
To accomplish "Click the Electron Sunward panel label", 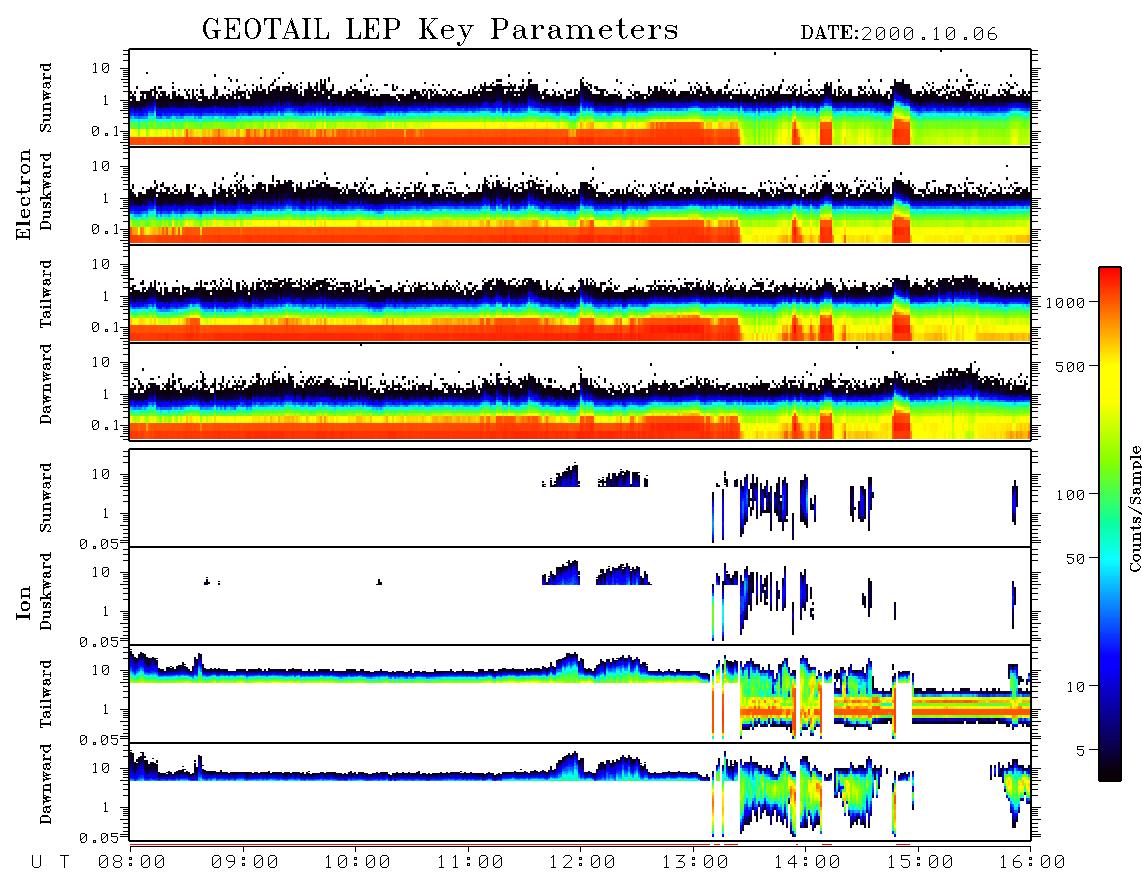I will click(x=45, y=98).
